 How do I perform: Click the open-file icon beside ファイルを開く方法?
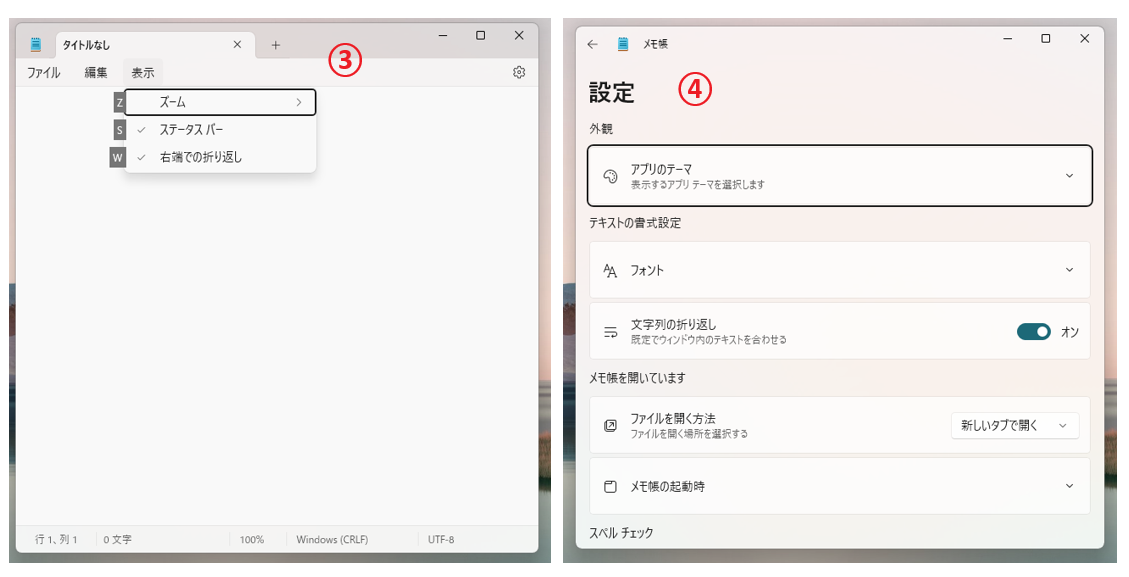(x=611, y=425)
